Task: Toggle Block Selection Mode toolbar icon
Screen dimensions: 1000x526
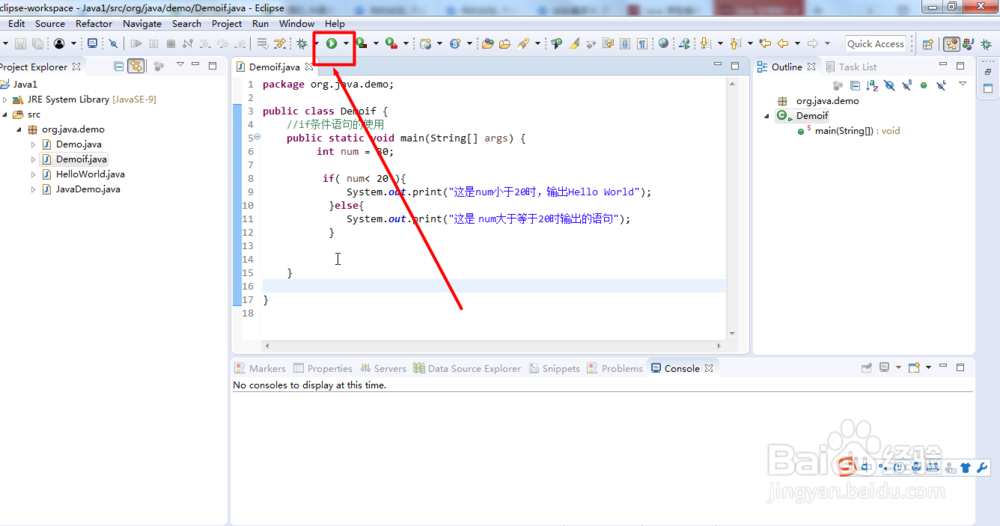Action: (x=625, y=43)
